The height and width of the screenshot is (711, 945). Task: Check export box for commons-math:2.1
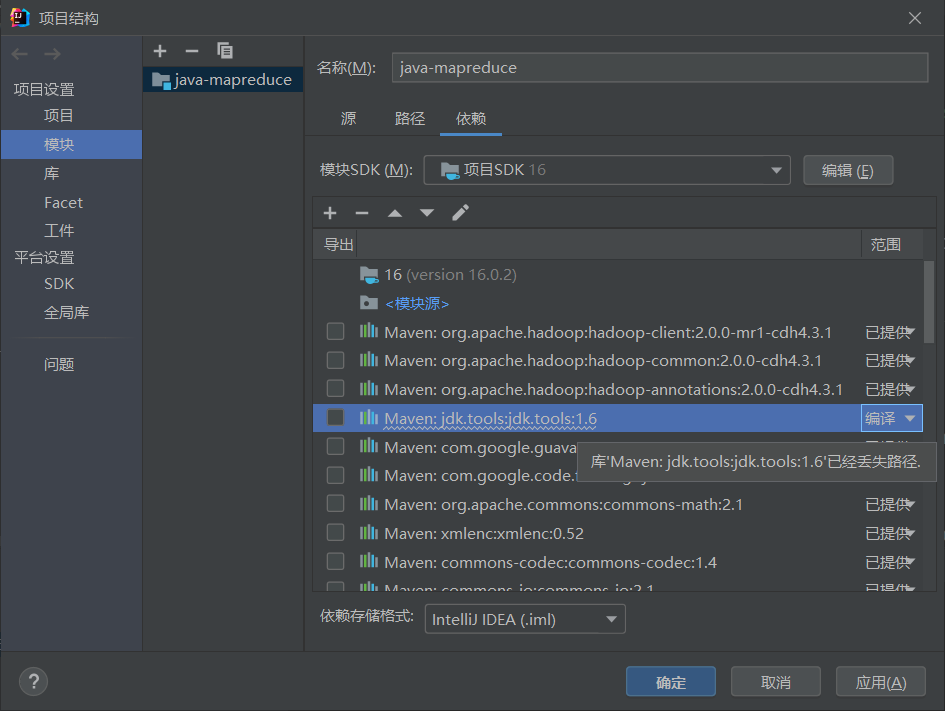(336, 504)
